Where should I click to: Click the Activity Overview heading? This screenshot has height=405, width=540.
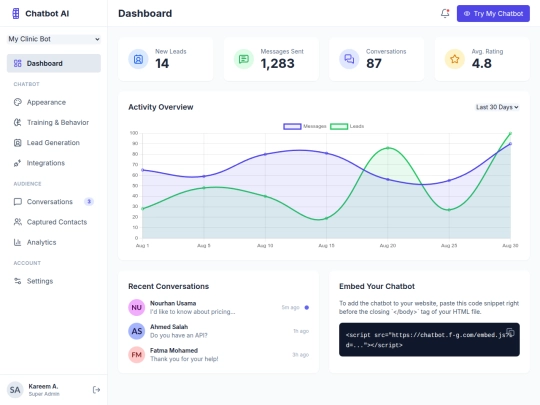pos(161,107)
